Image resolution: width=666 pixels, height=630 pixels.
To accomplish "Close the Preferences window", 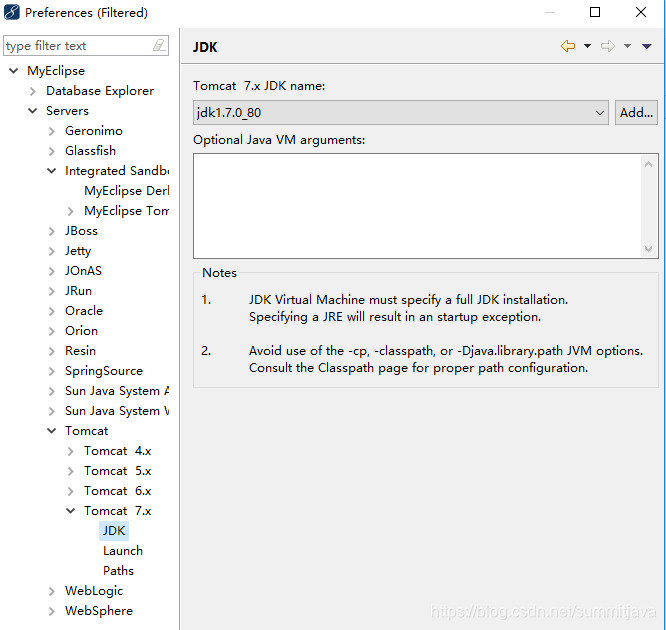I will tap(641, 12).
